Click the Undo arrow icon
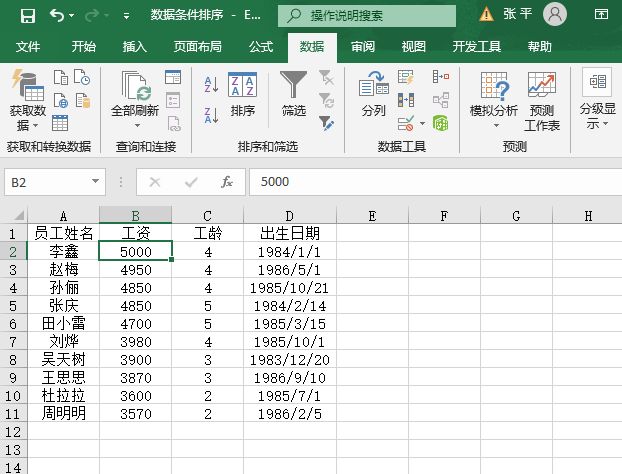The height and width of the screenshot is (474, 622). pos(56,15)
